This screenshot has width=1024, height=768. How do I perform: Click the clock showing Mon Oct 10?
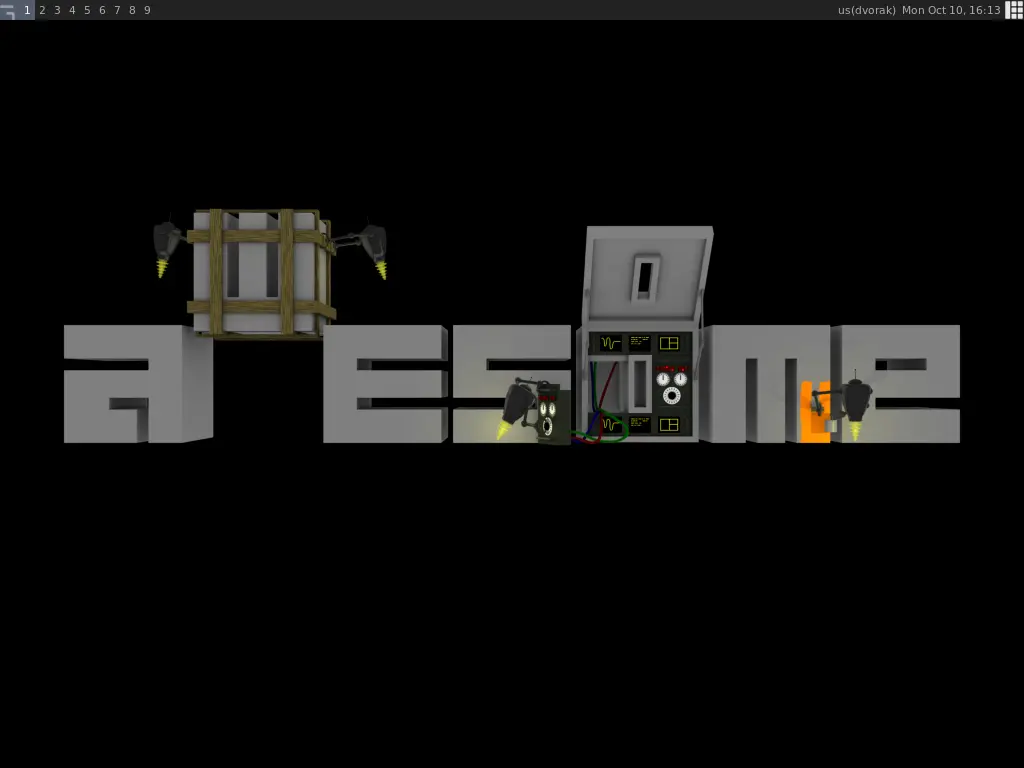[950, 10]
